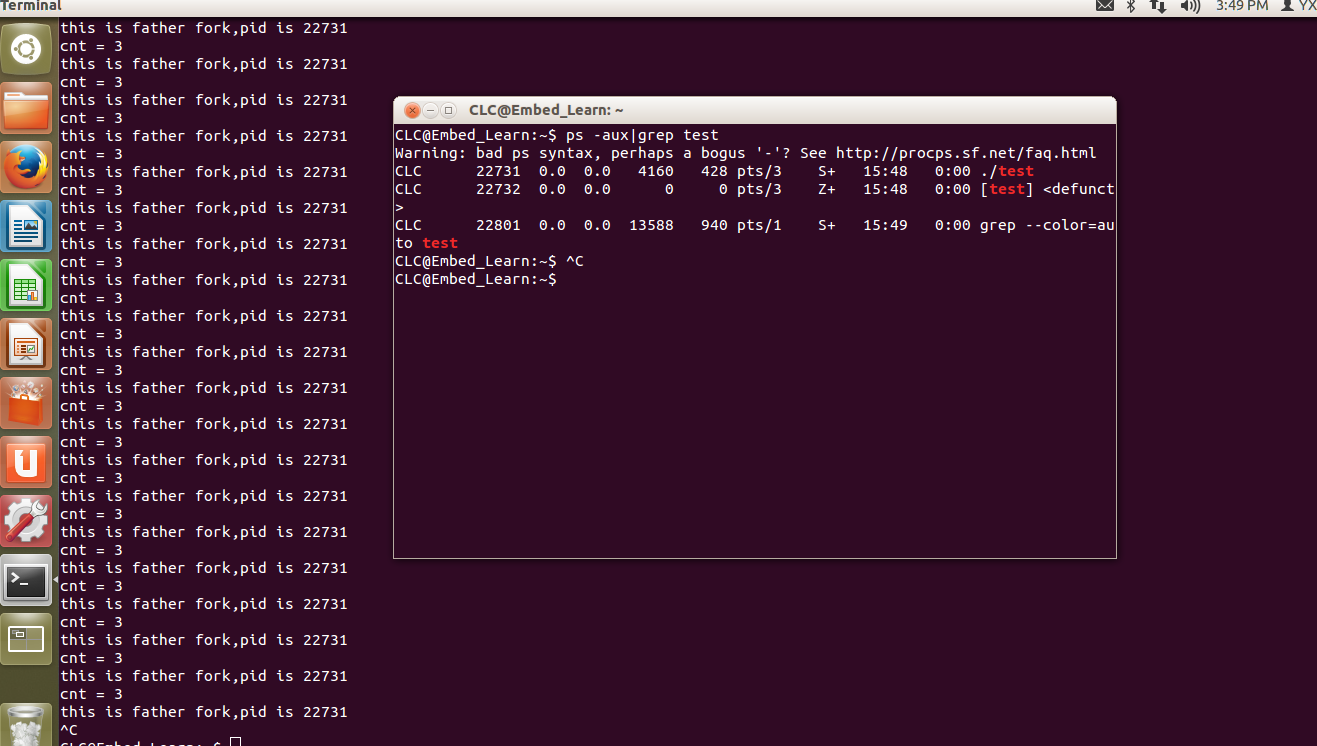Open the Bluetooth indicator menu
Screen dimensions: 1317x746
click(1131, 6)
